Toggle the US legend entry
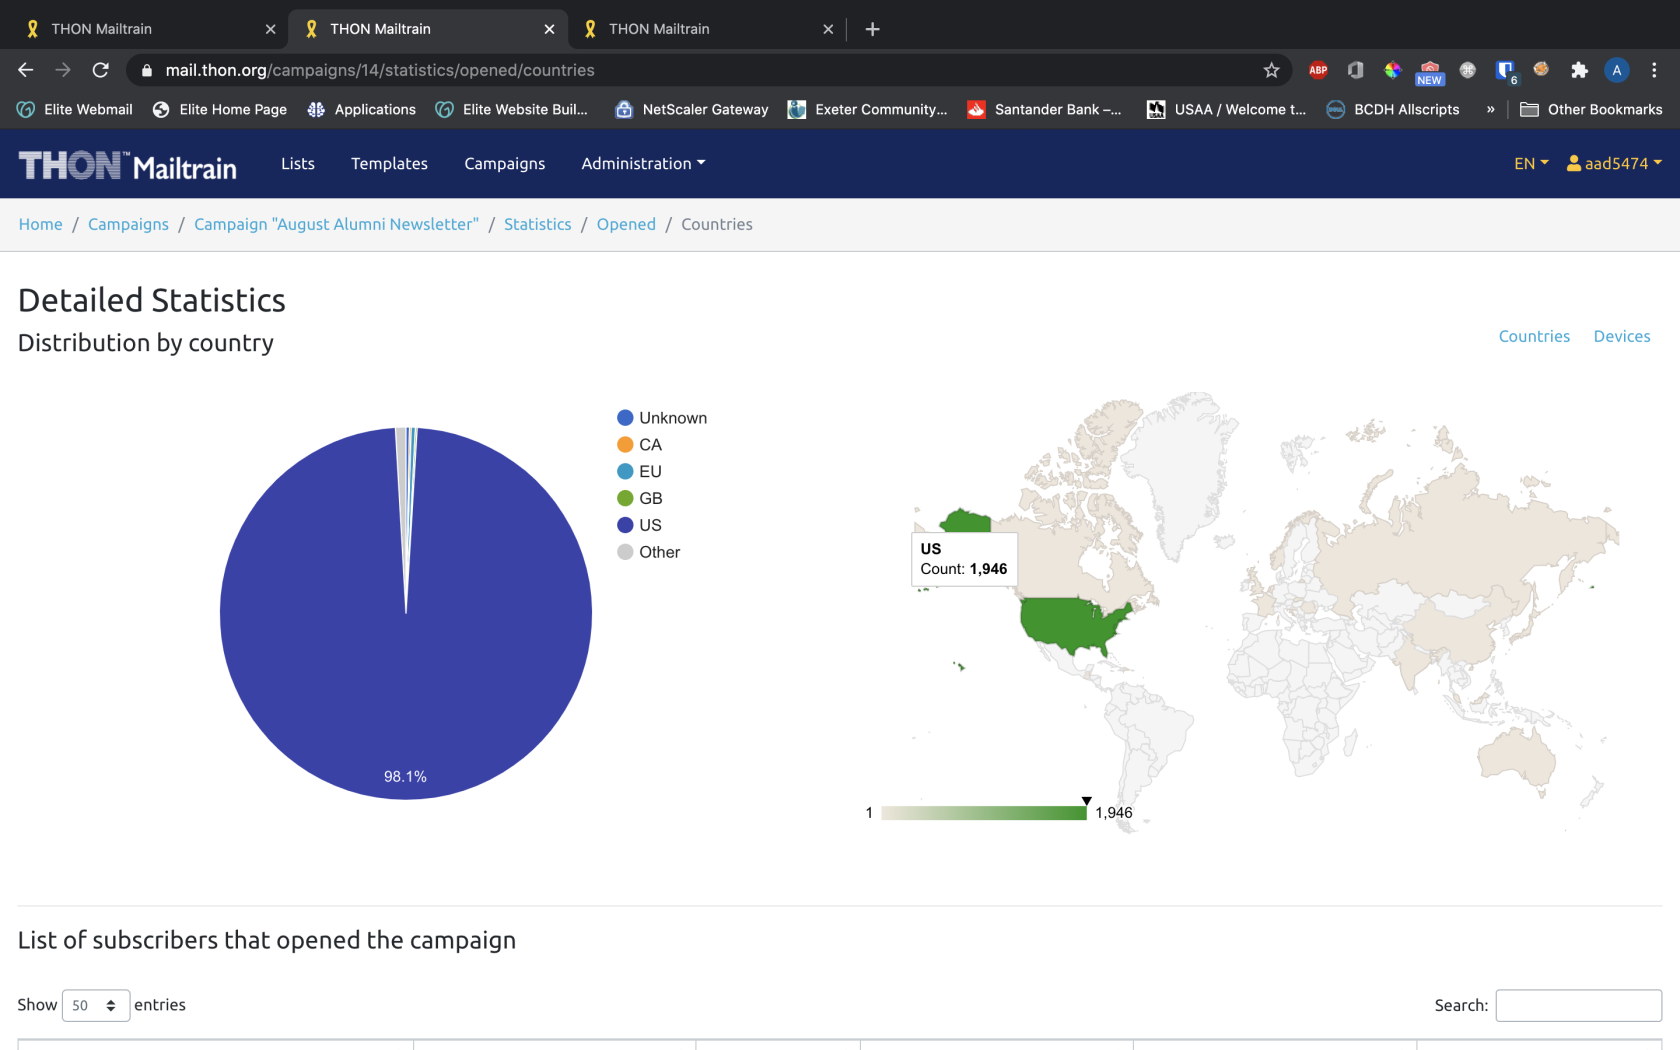Screen dimensions: 1680x1050 [640, 525]
